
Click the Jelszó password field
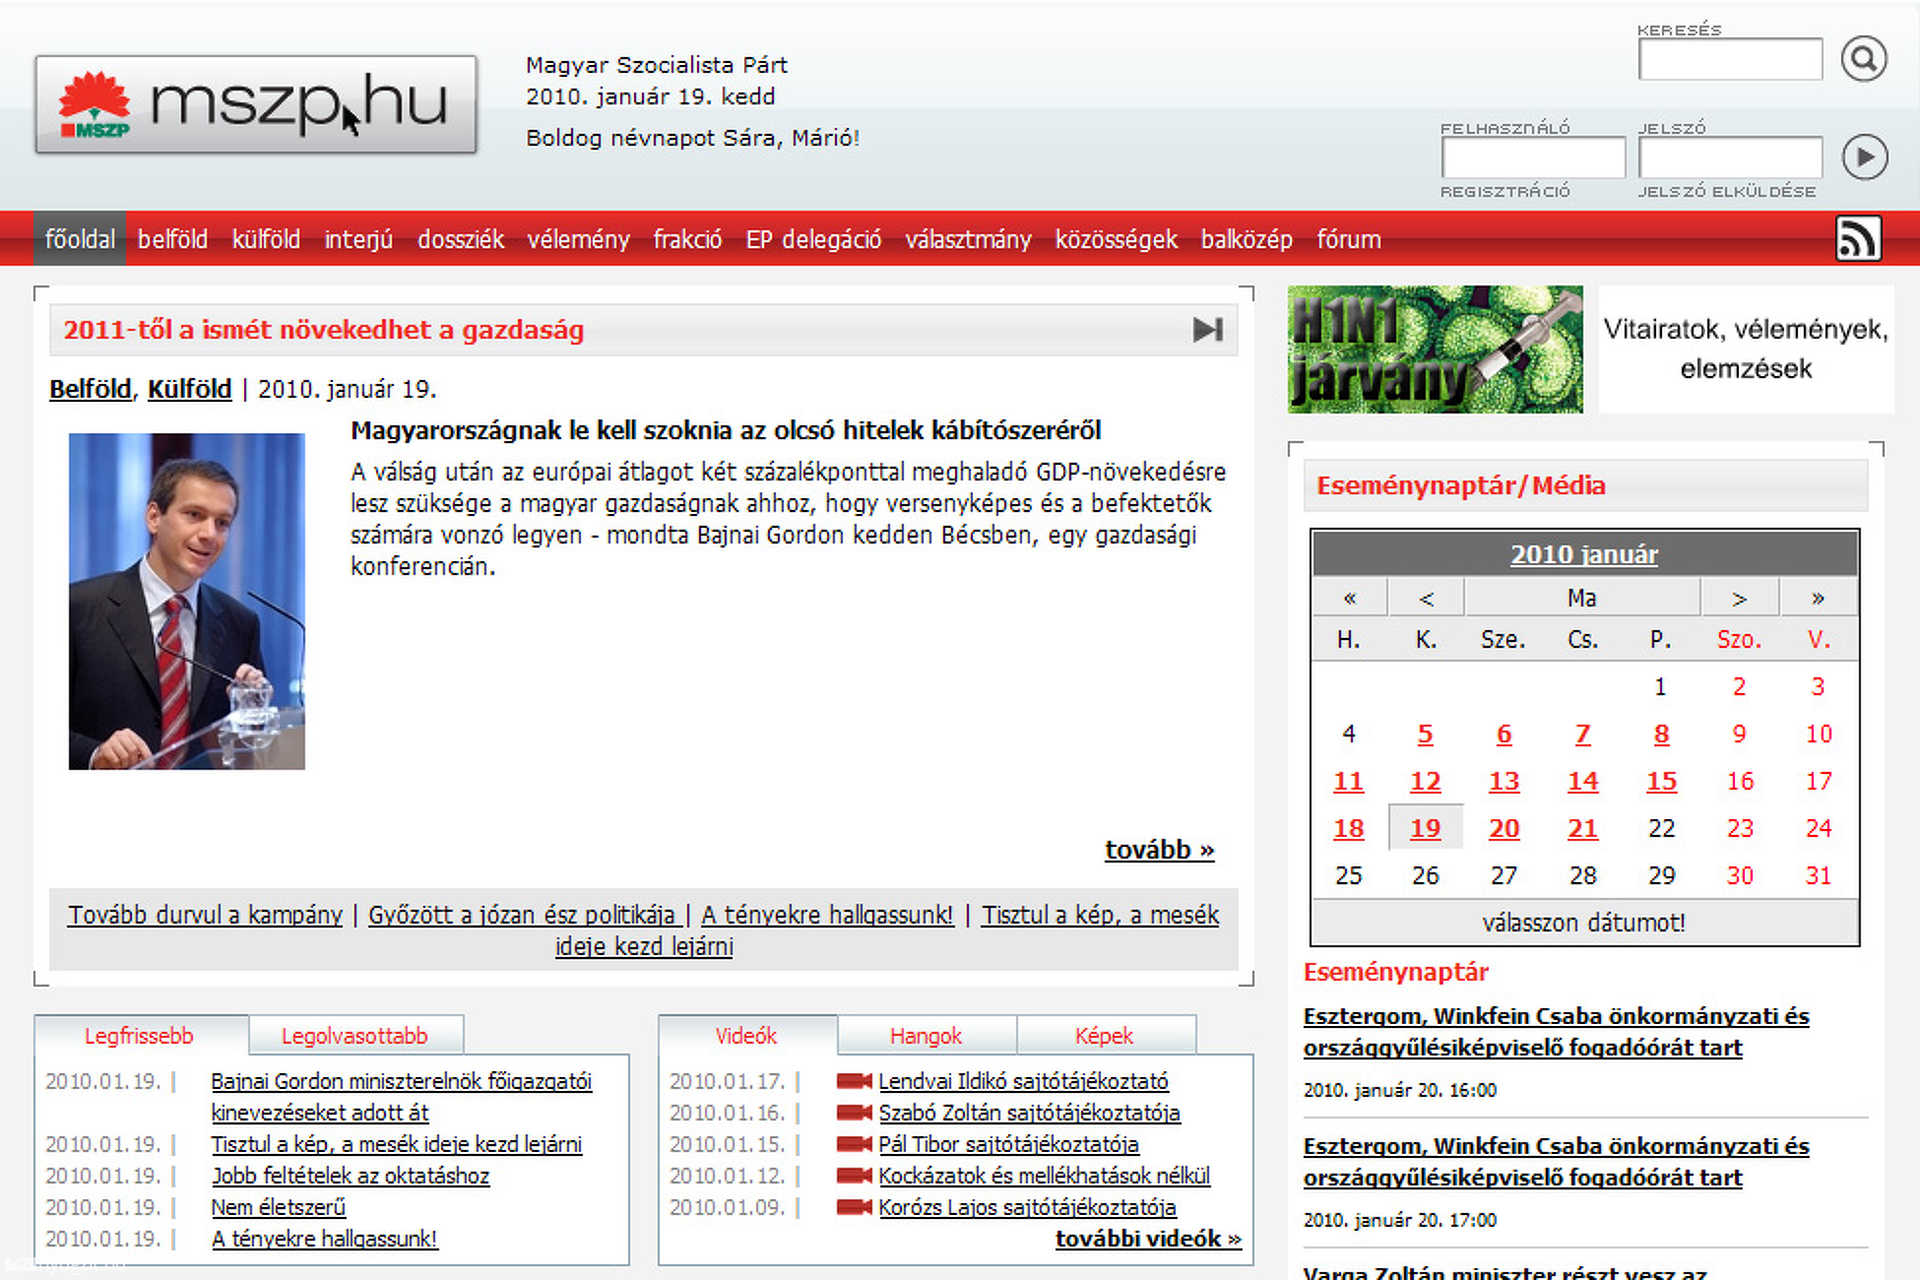pos(1730,157)
